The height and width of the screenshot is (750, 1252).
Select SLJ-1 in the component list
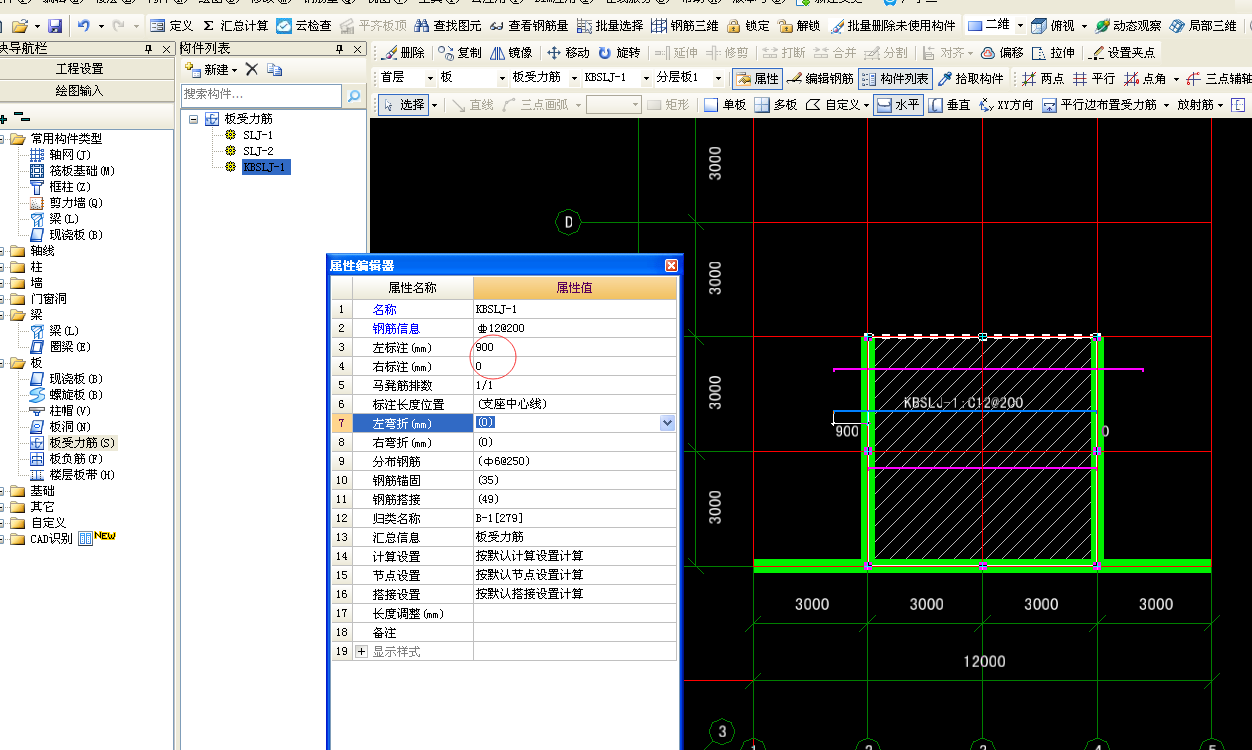pos(257,134)
